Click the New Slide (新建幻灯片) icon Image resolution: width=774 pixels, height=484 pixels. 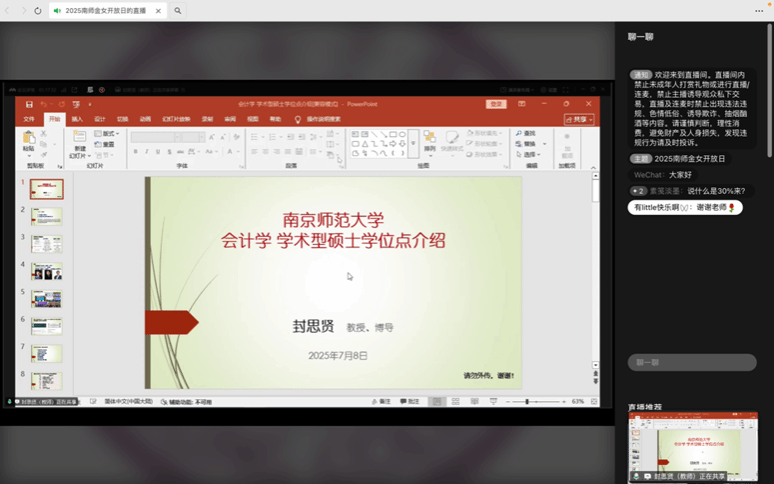[80, 138]
